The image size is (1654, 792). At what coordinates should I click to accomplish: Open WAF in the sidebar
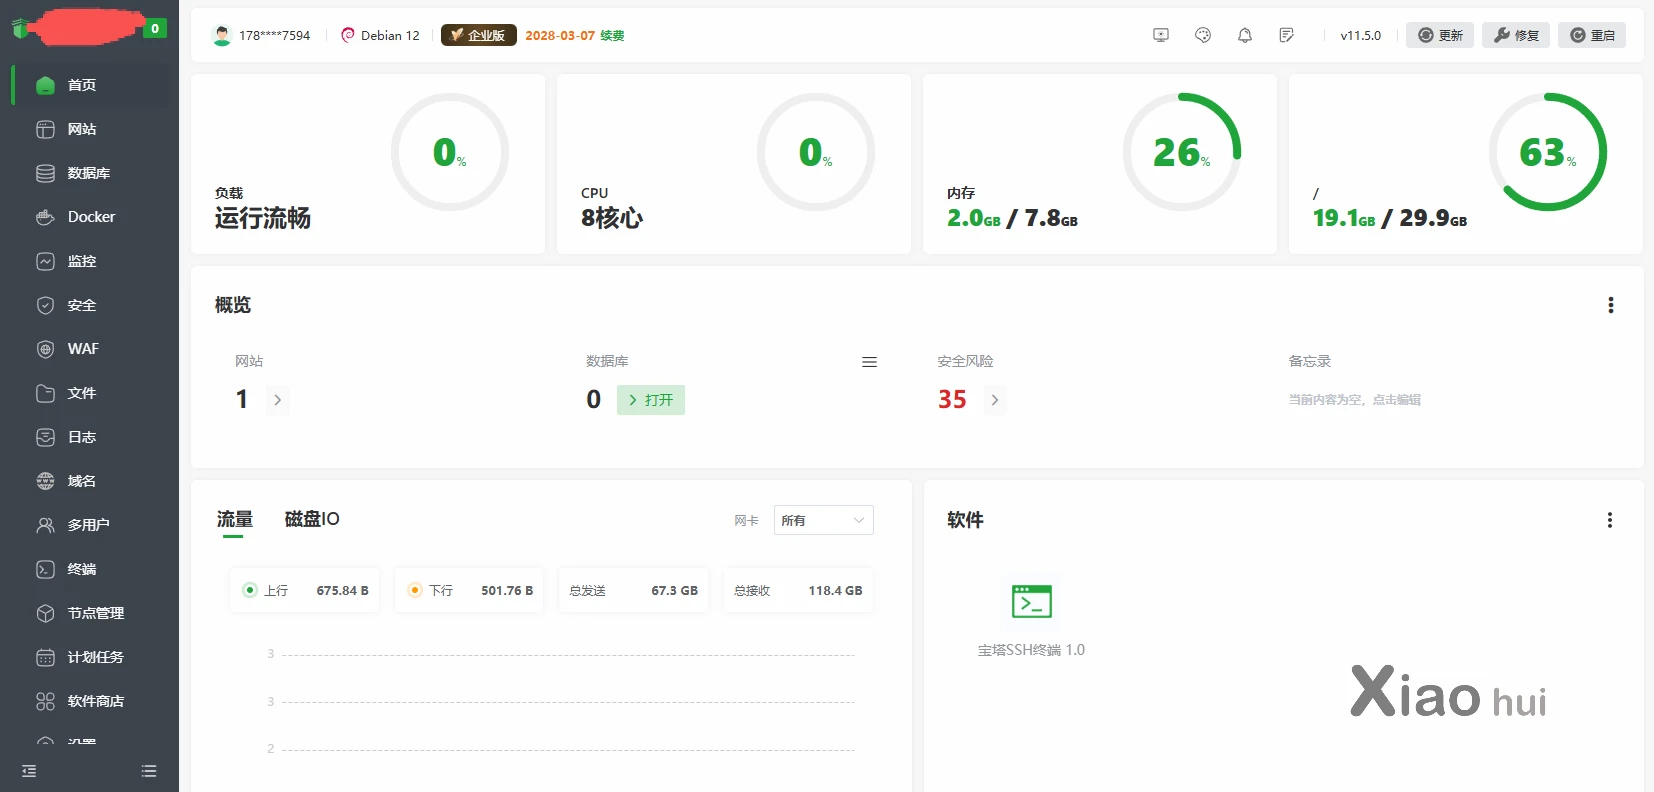83,349
